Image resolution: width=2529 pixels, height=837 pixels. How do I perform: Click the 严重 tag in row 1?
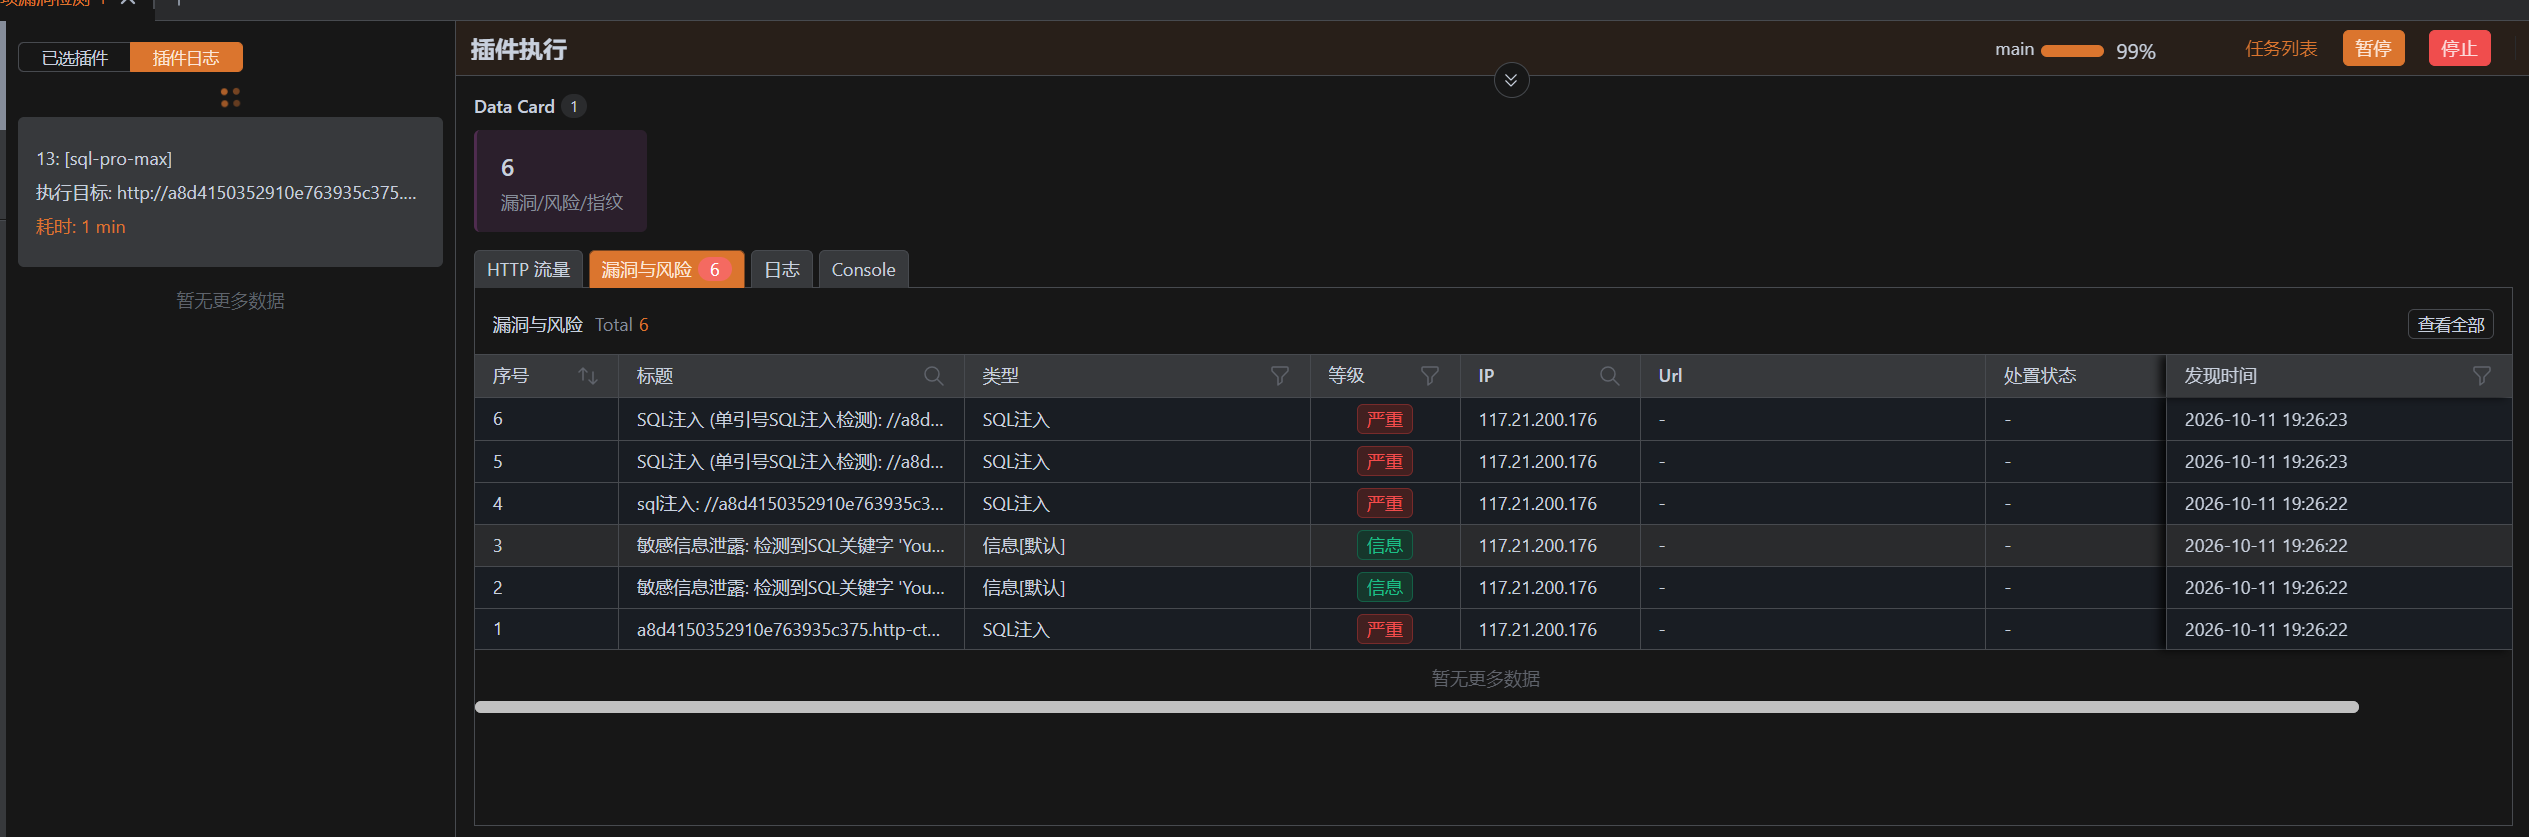[1384, 630]
